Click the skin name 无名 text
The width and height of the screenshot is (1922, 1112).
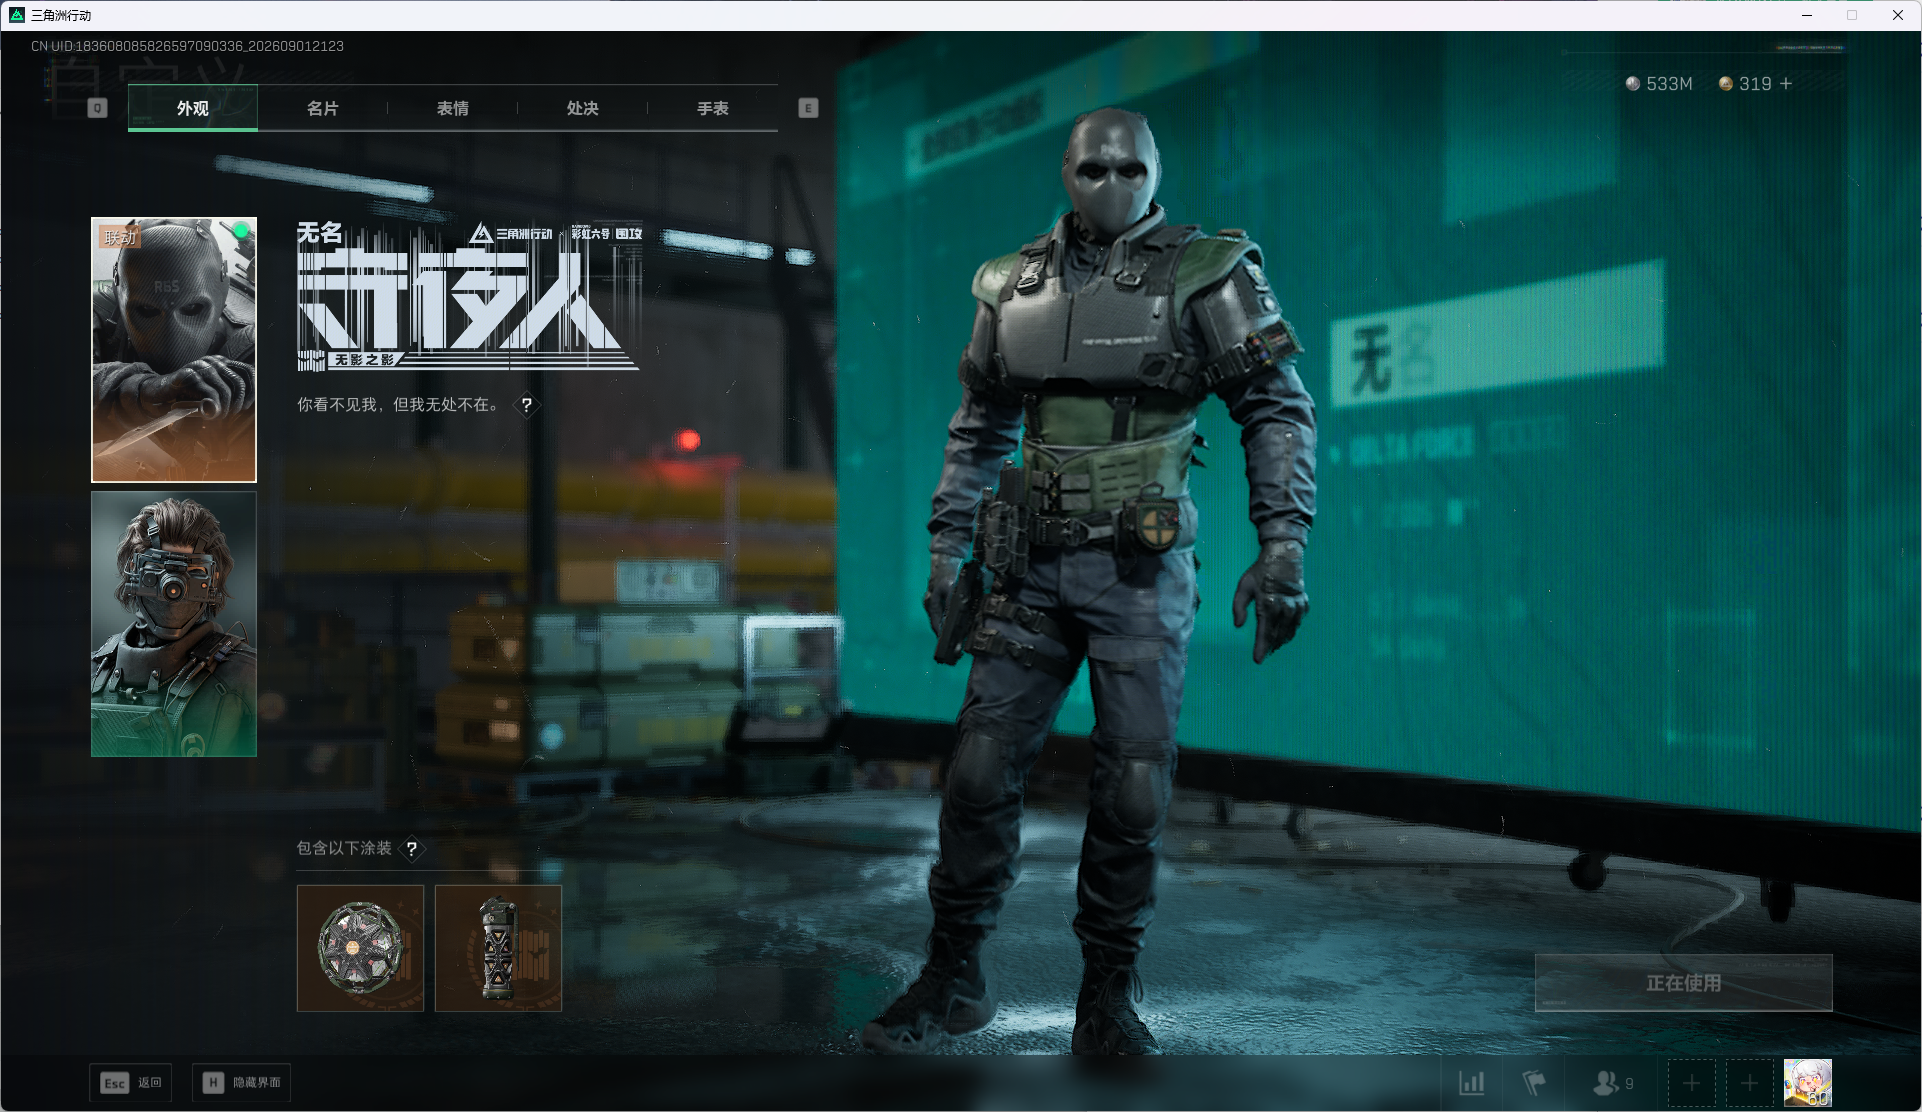point(320,233)
